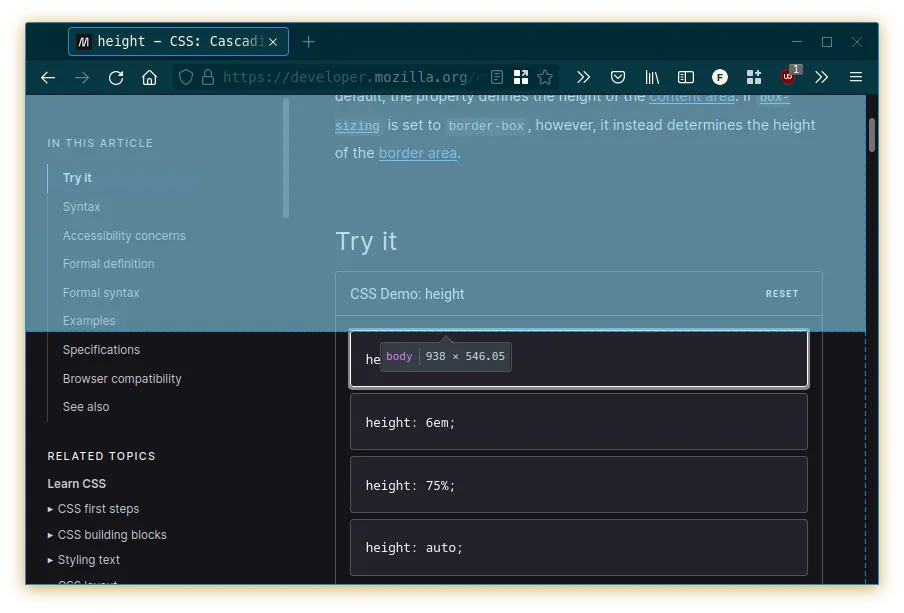Jump to Try it section
Viewport: 904px width, 613px height.
77,178
